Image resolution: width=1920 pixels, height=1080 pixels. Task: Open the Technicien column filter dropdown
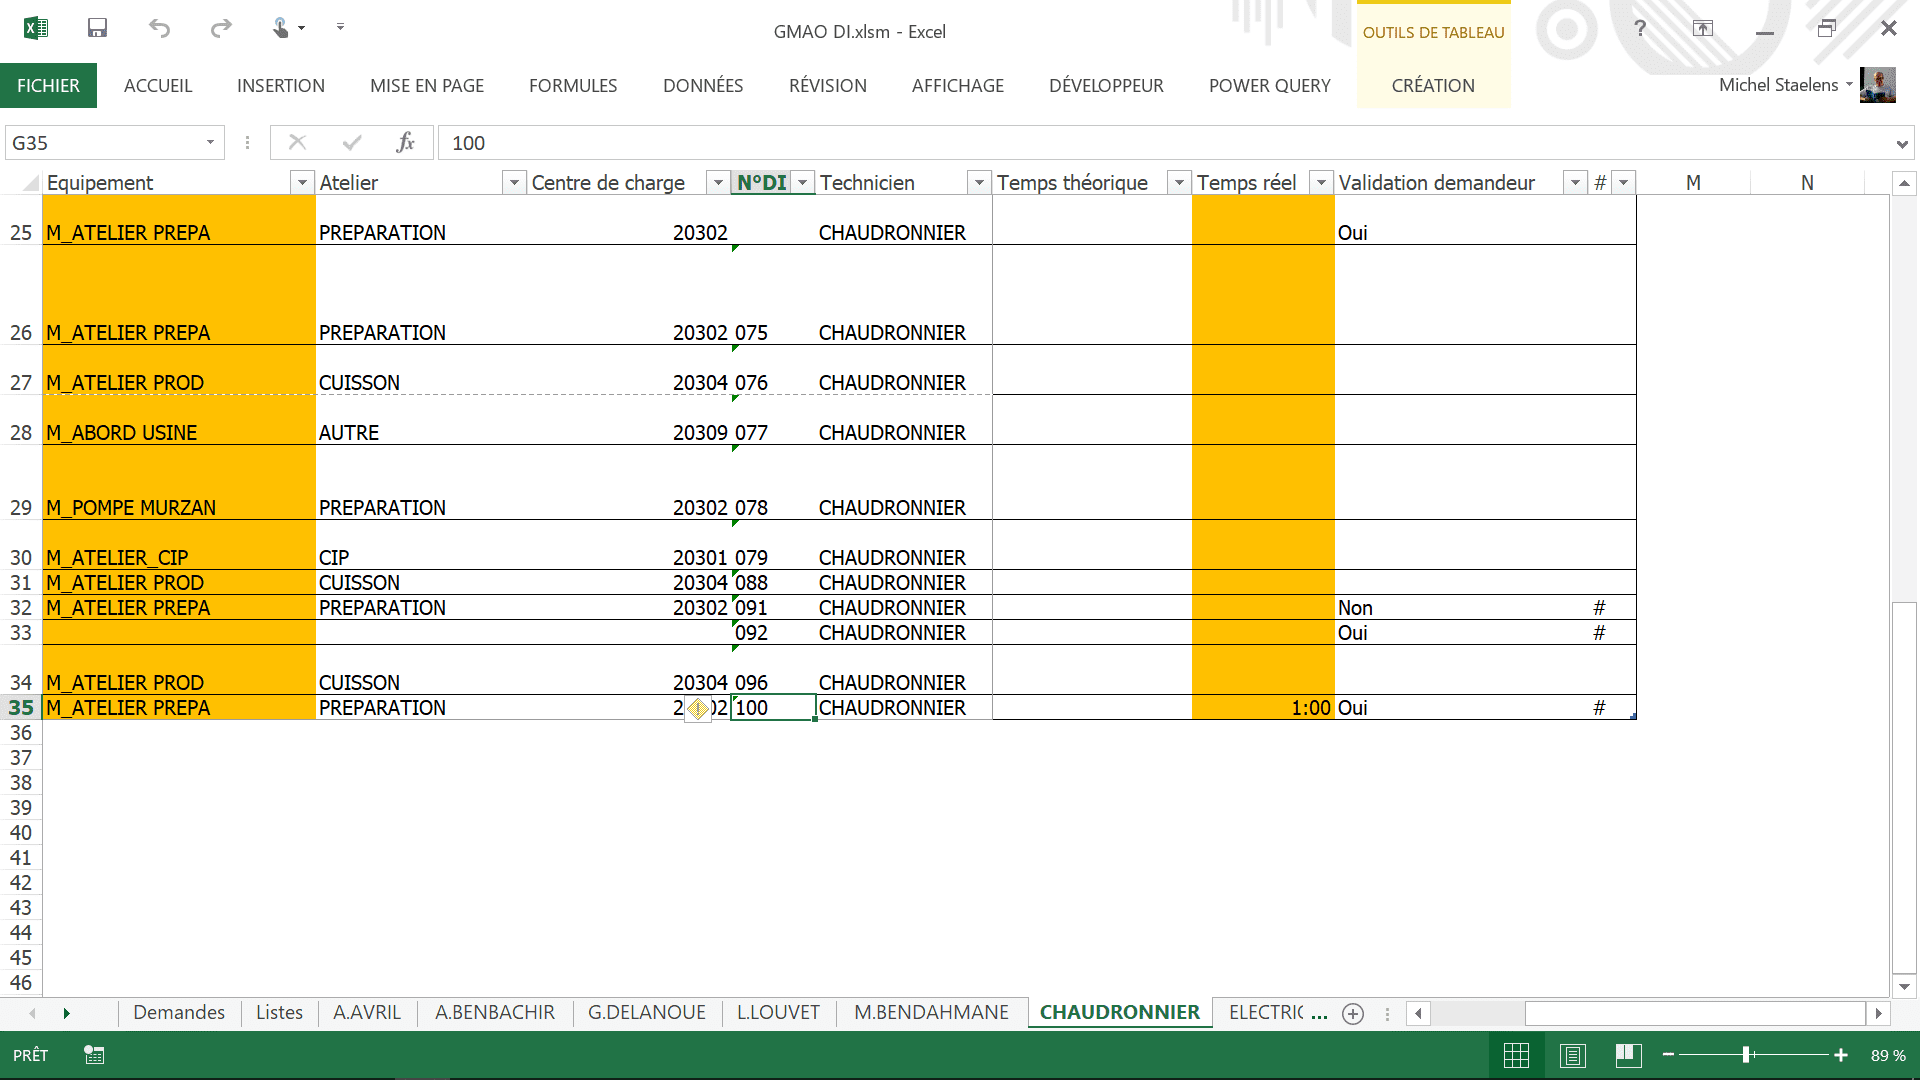[x=979, y=183]
